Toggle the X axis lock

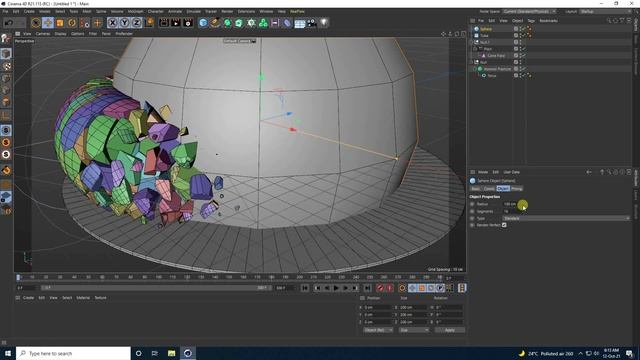click(113, 23)
